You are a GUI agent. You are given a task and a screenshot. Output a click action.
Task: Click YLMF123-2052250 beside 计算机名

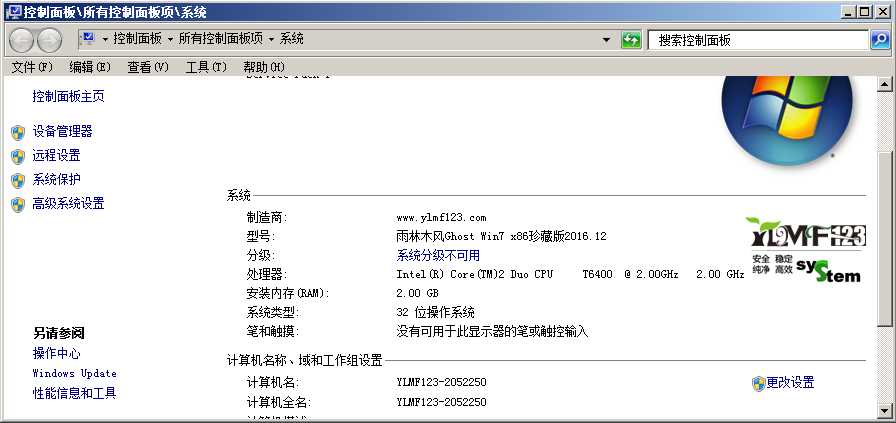(x=441, y=383)
